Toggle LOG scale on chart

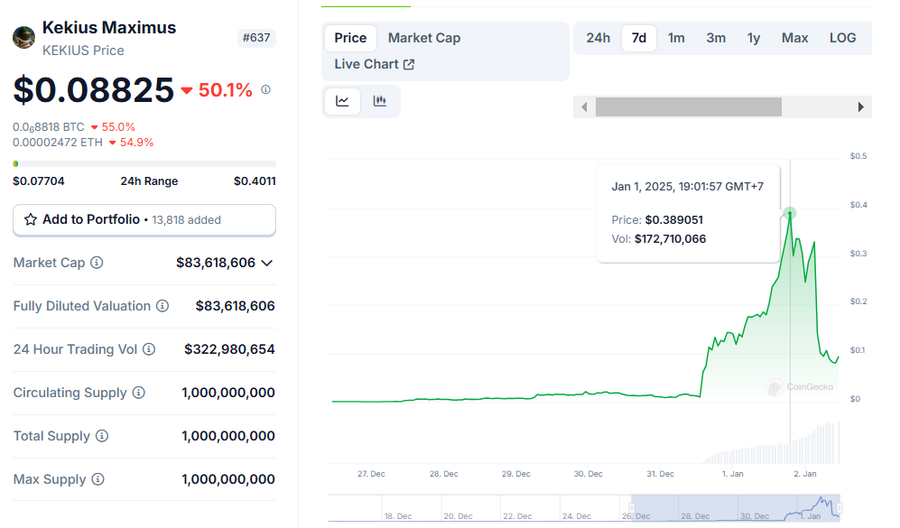click(x=842, y=38)
